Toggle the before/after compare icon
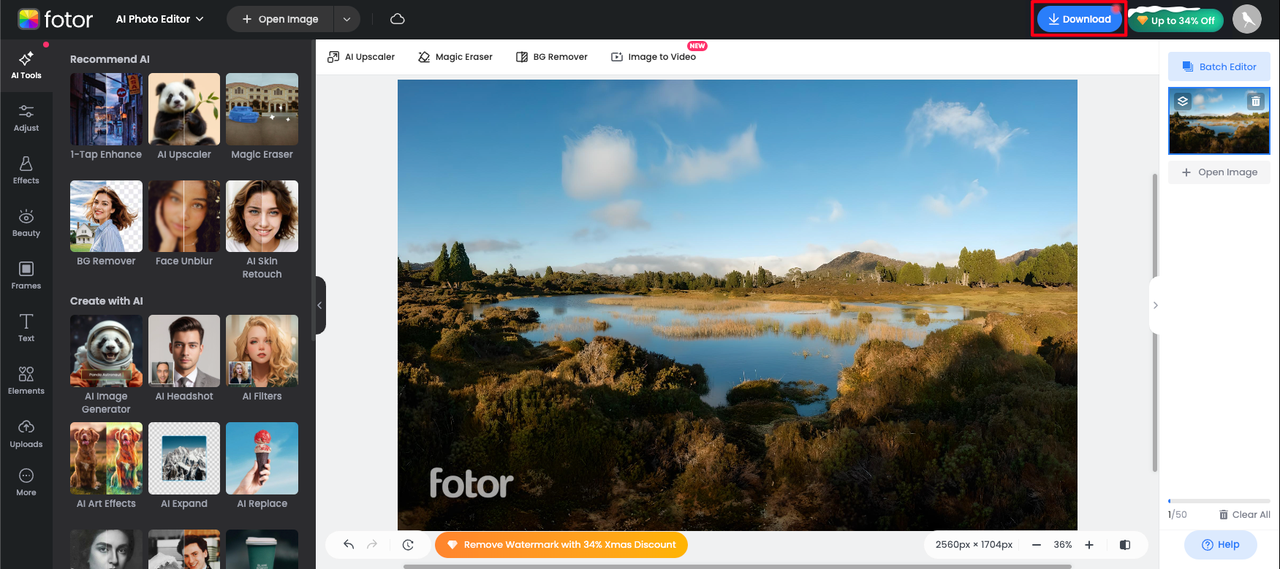 coord(1125,545)
